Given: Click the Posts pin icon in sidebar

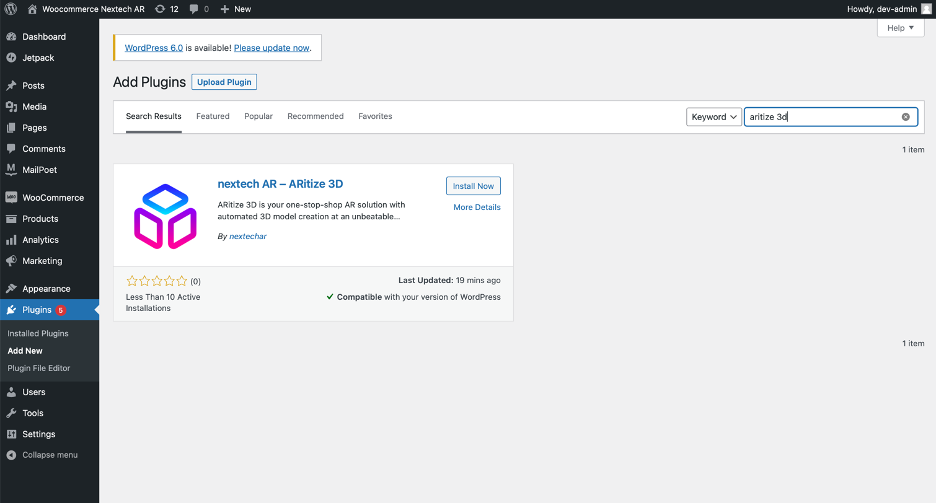Looking at the screenshot, I should tap(11, 85).
